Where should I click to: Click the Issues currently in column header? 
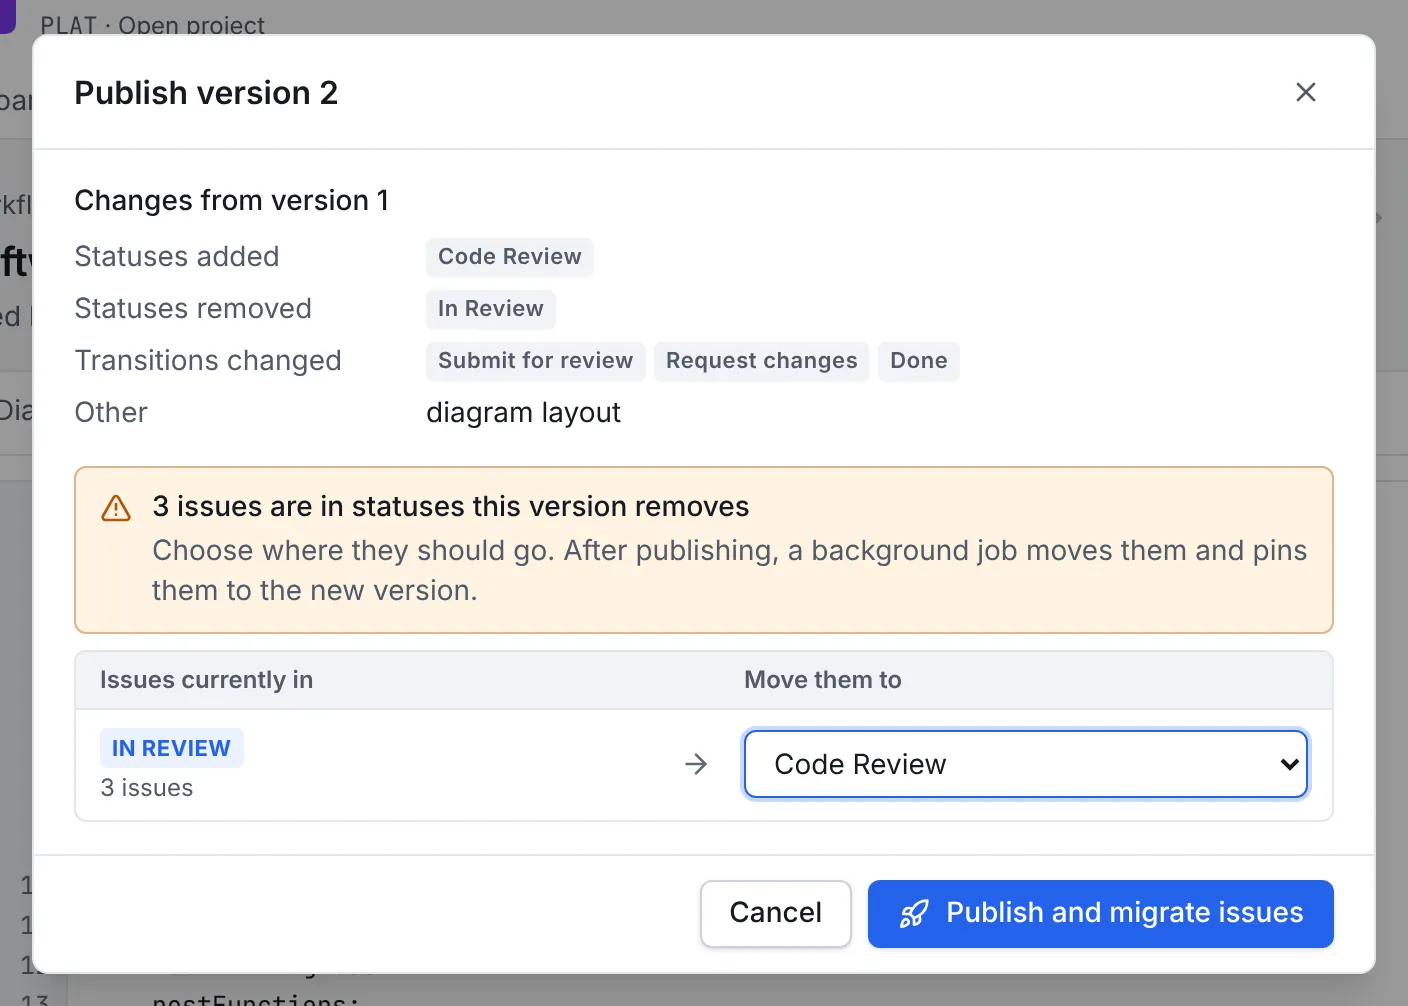point(206,680)
